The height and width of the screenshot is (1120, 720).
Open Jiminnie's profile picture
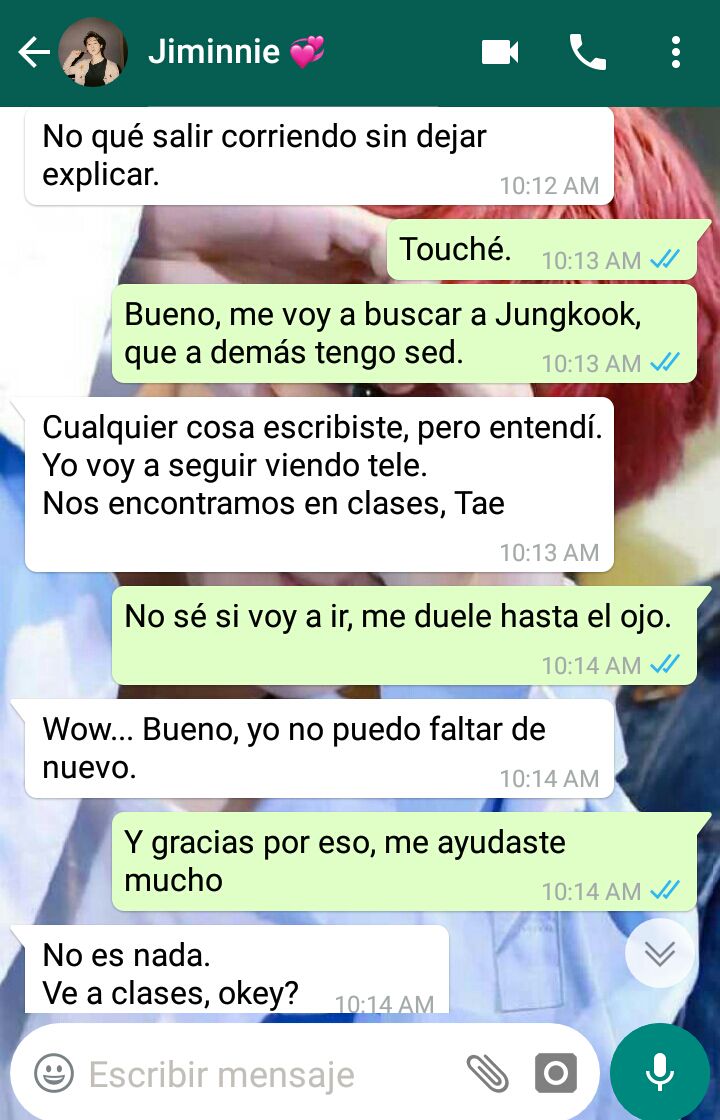click(93, 52)
